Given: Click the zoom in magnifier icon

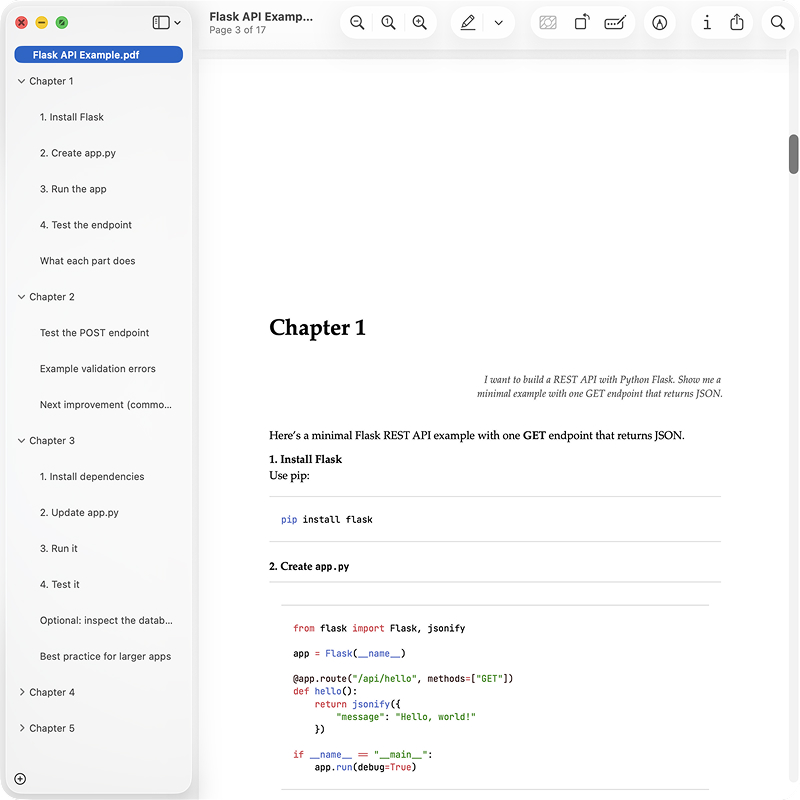Looking at the screenshot, I should click(419, 22).
